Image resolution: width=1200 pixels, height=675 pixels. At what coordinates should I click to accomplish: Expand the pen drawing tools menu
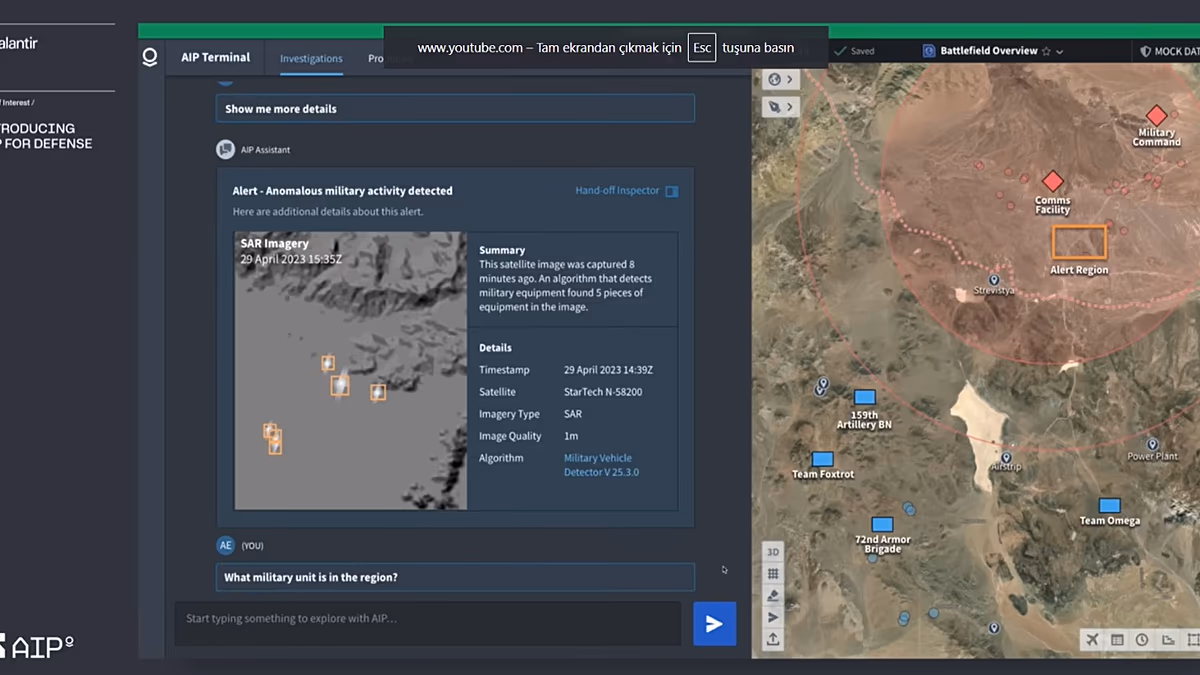click(x=780, y=106)
